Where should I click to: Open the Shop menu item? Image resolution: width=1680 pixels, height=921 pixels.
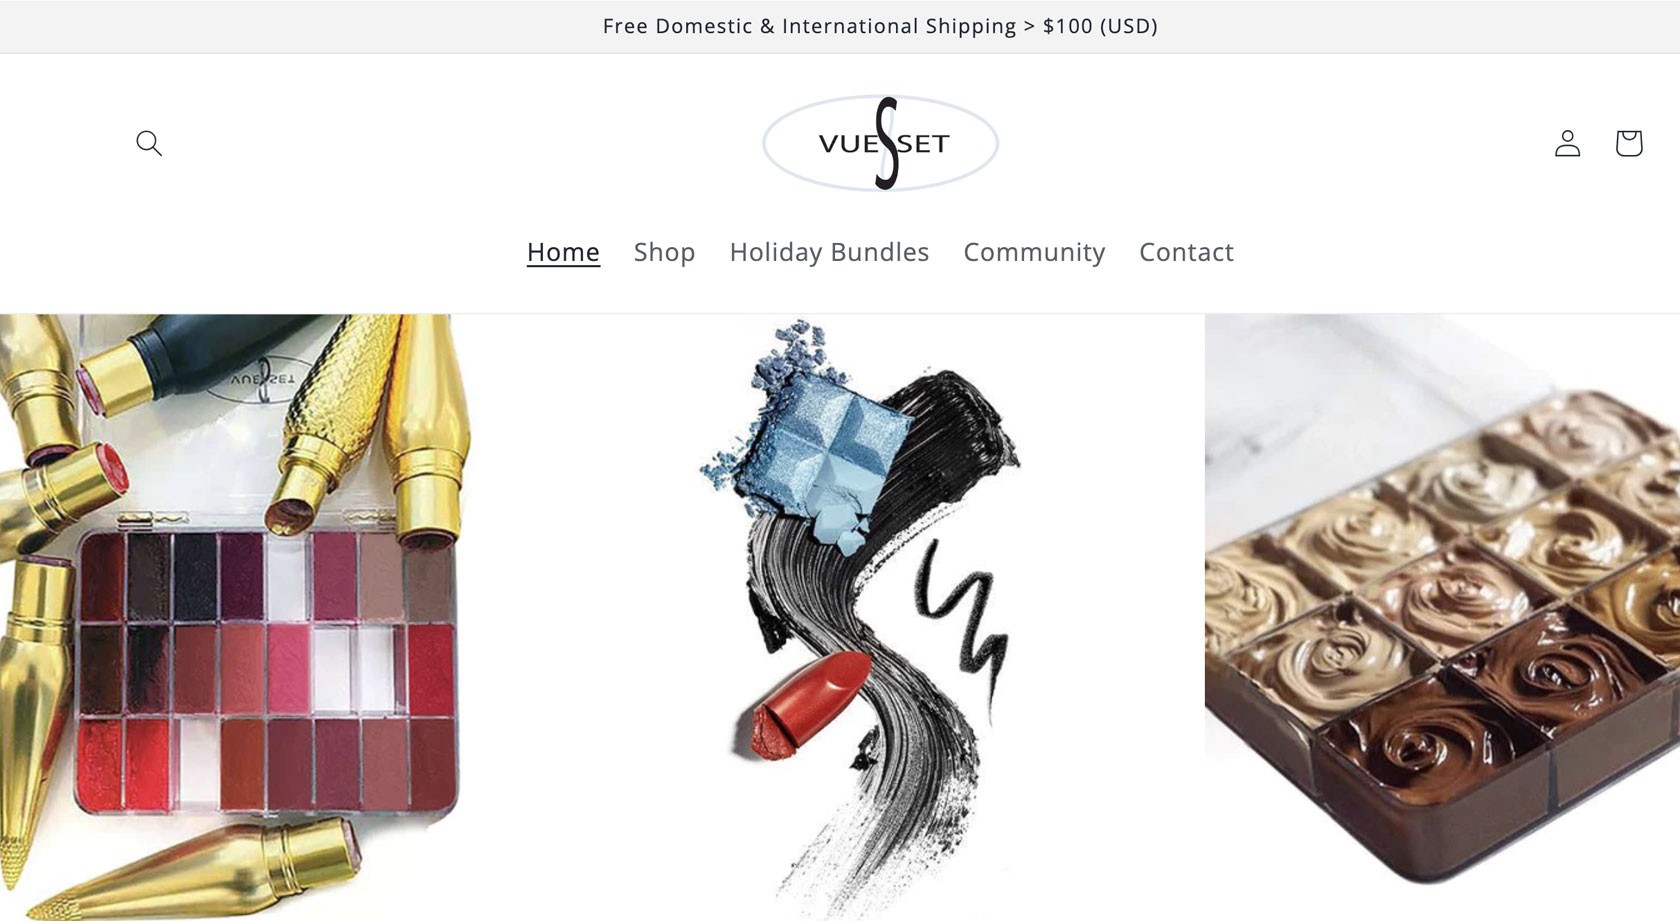664,252
